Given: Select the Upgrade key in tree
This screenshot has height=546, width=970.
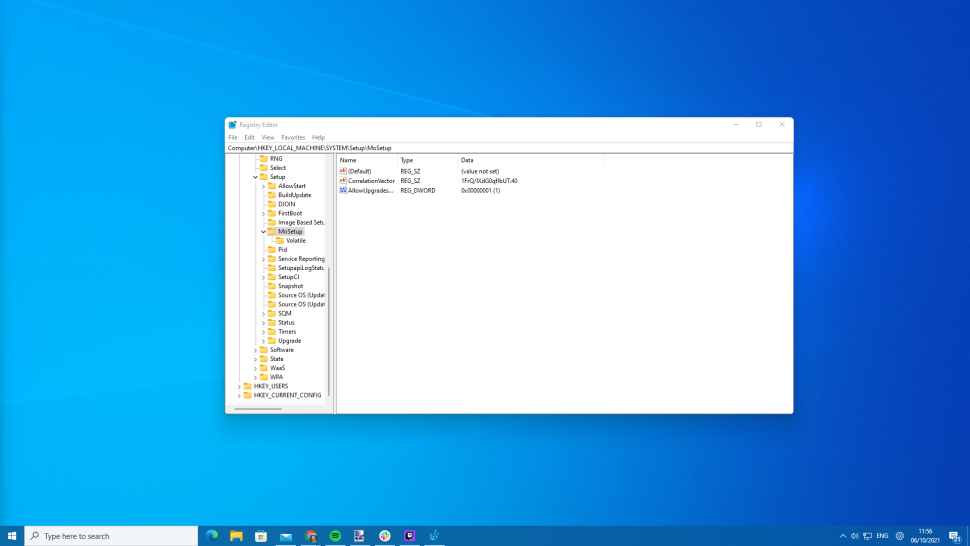Looking at the screenshot, I should pos(289,341).
